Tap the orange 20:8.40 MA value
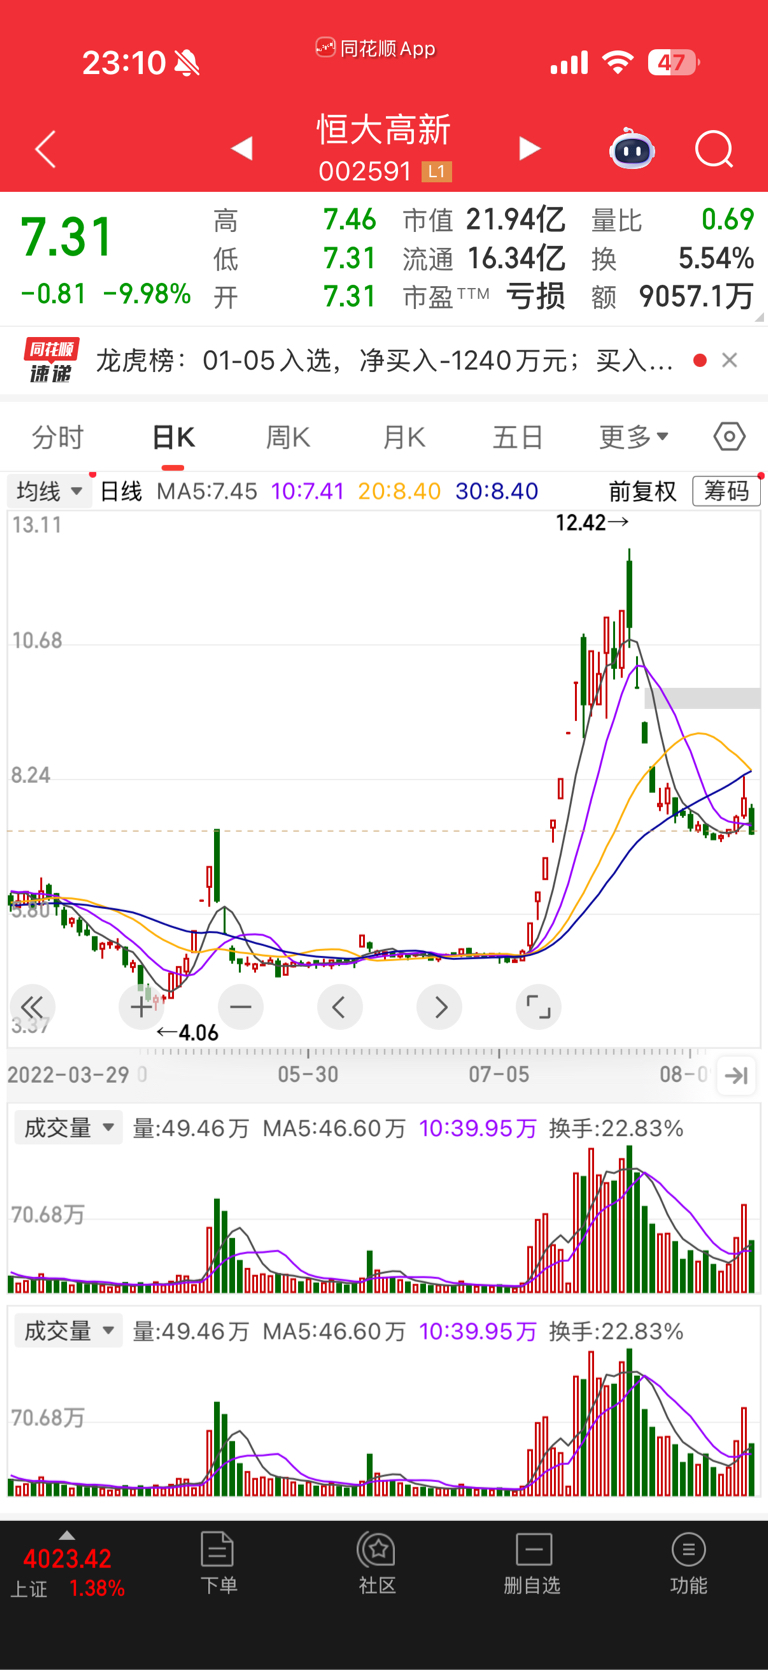The image size is (768, 1670). coord(399,491)
